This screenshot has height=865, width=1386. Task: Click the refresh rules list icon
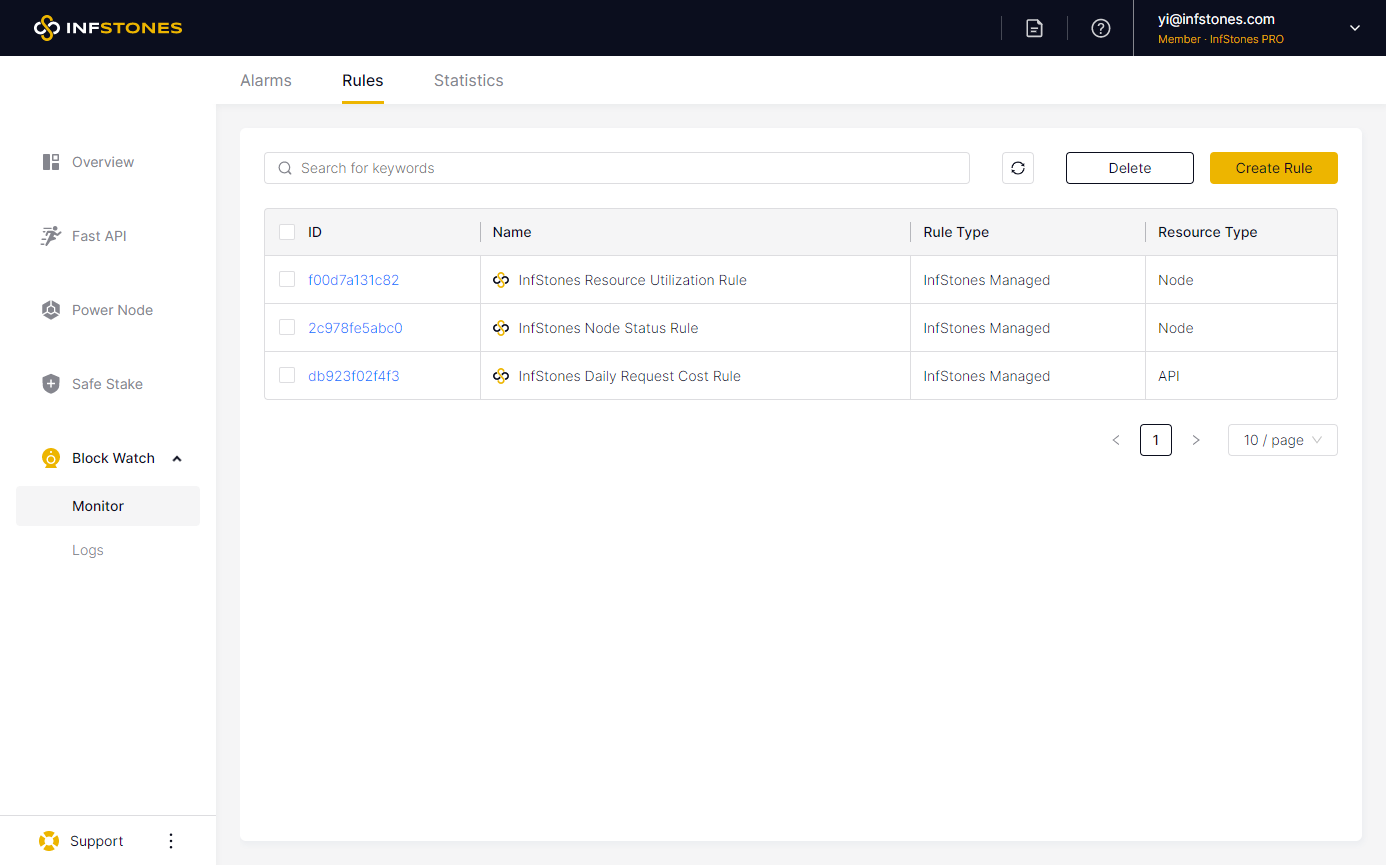click(x=1017, y=168)
